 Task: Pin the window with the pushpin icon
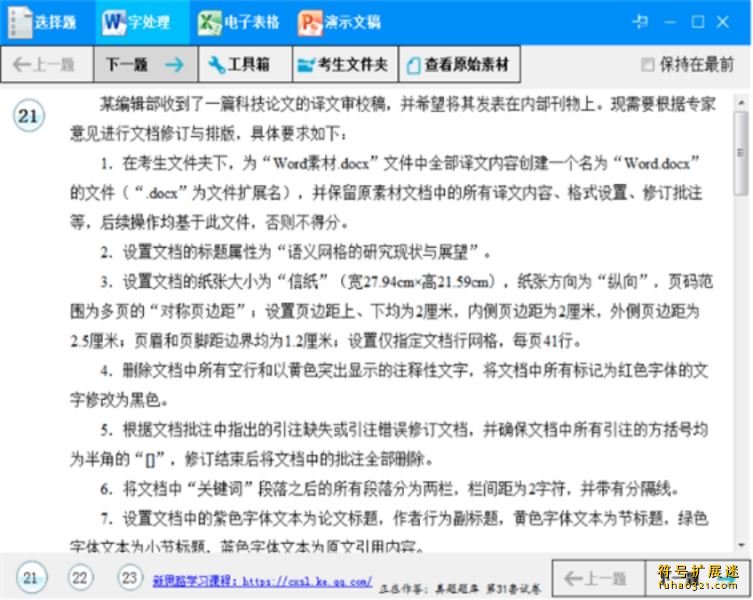pyautogui.click(x=640, y=22)
